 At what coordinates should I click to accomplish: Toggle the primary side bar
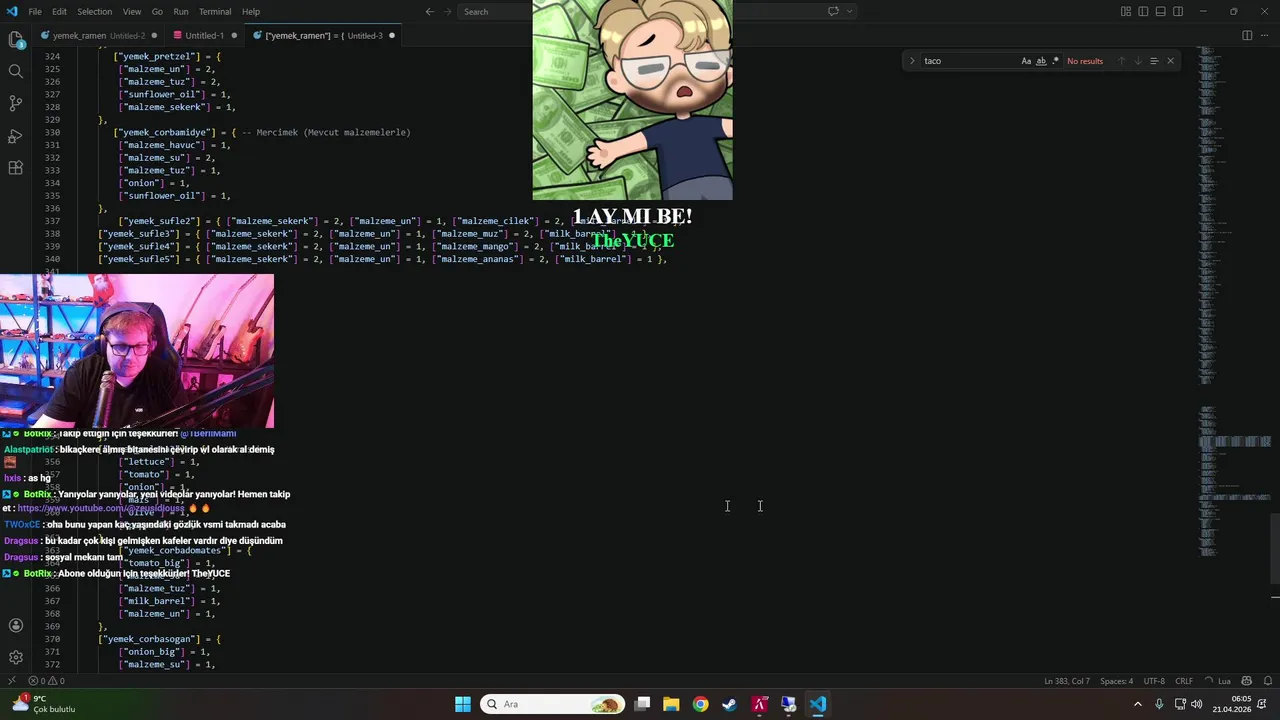coord(1143,11)
